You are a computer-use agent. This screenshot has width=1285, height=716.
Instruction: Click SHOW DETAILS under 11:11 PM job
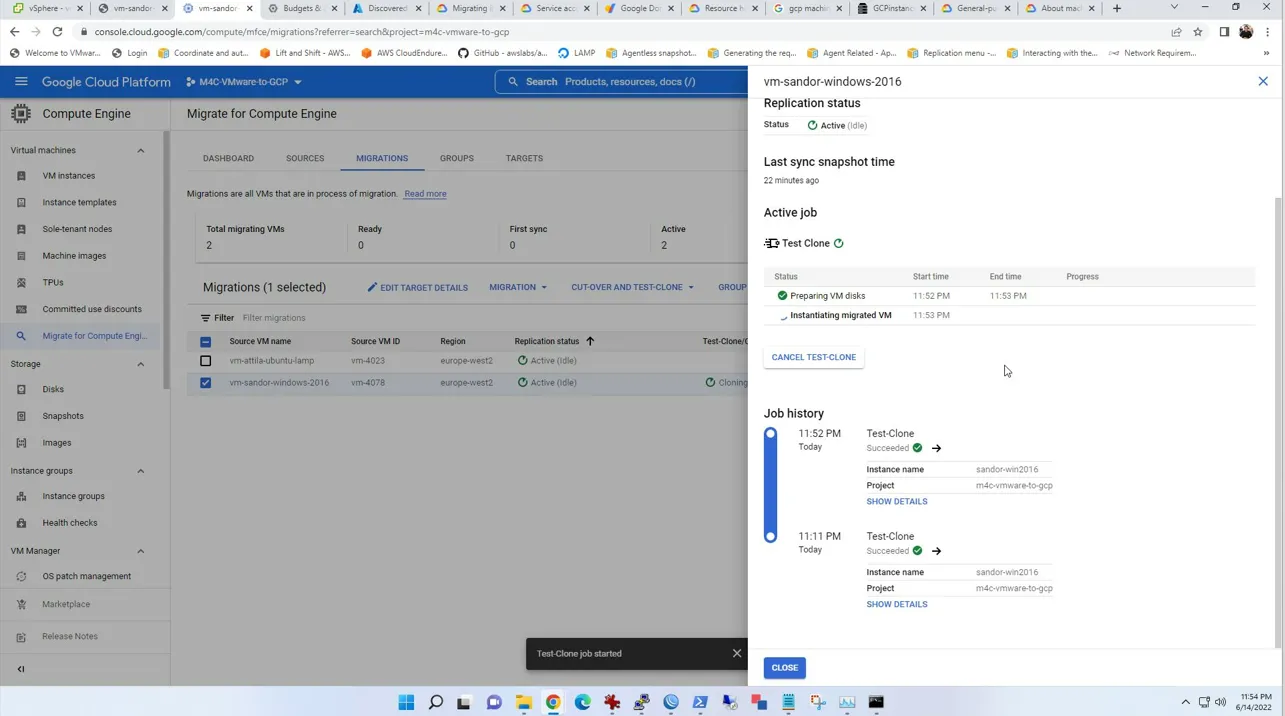coord(897,605)
